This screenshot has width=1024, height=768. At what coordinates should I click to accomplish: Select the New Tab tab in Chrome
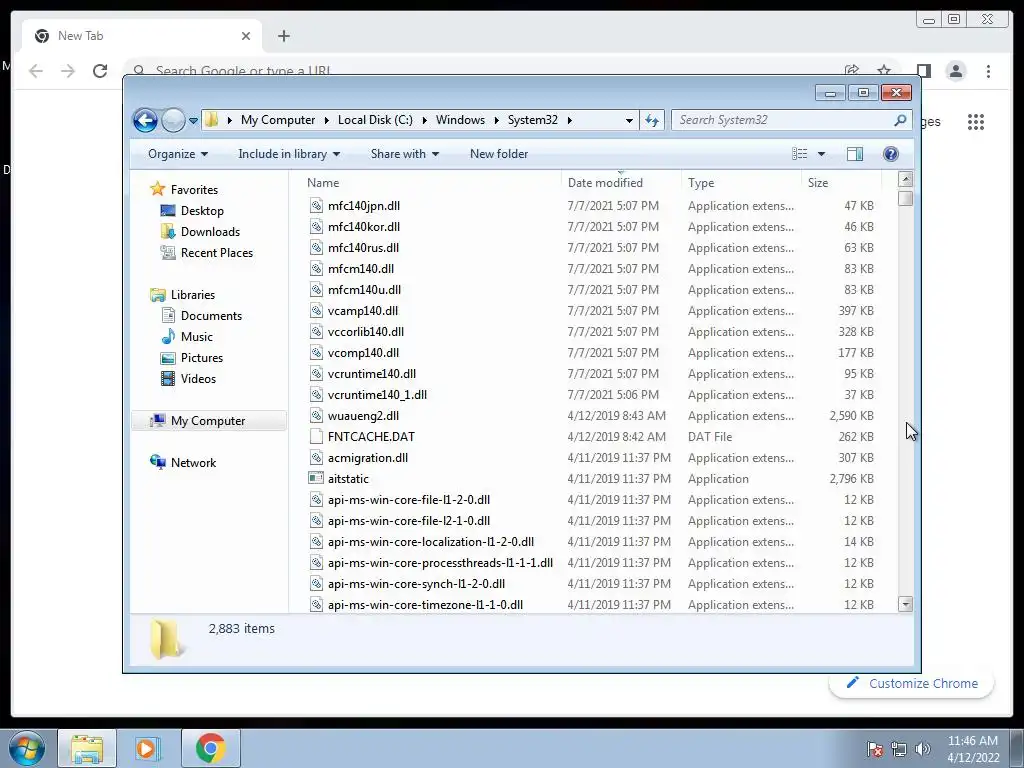(142, 36)
